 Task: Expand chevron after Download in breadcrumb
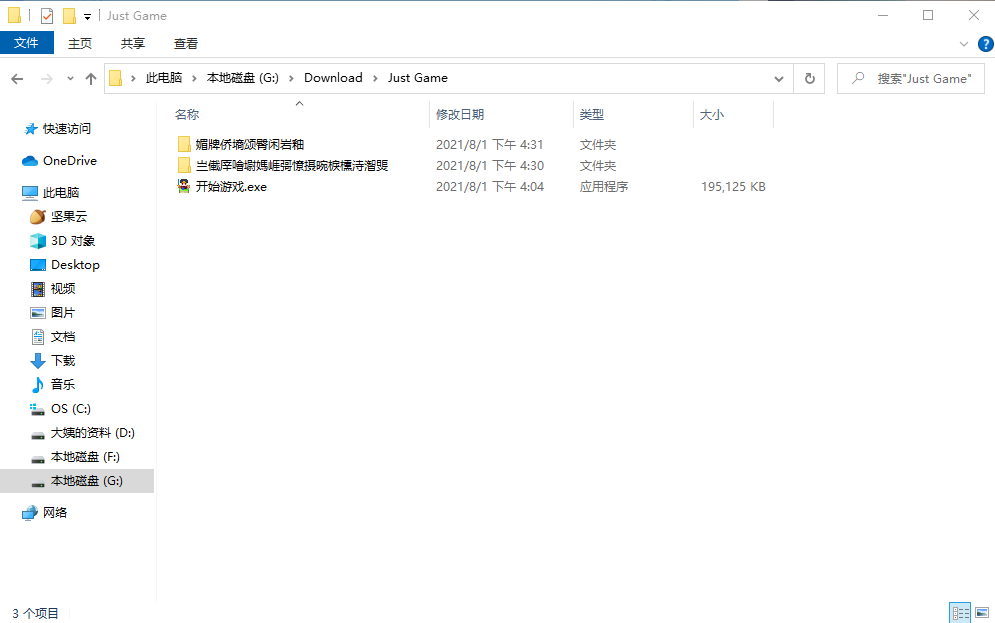point(375,78)
